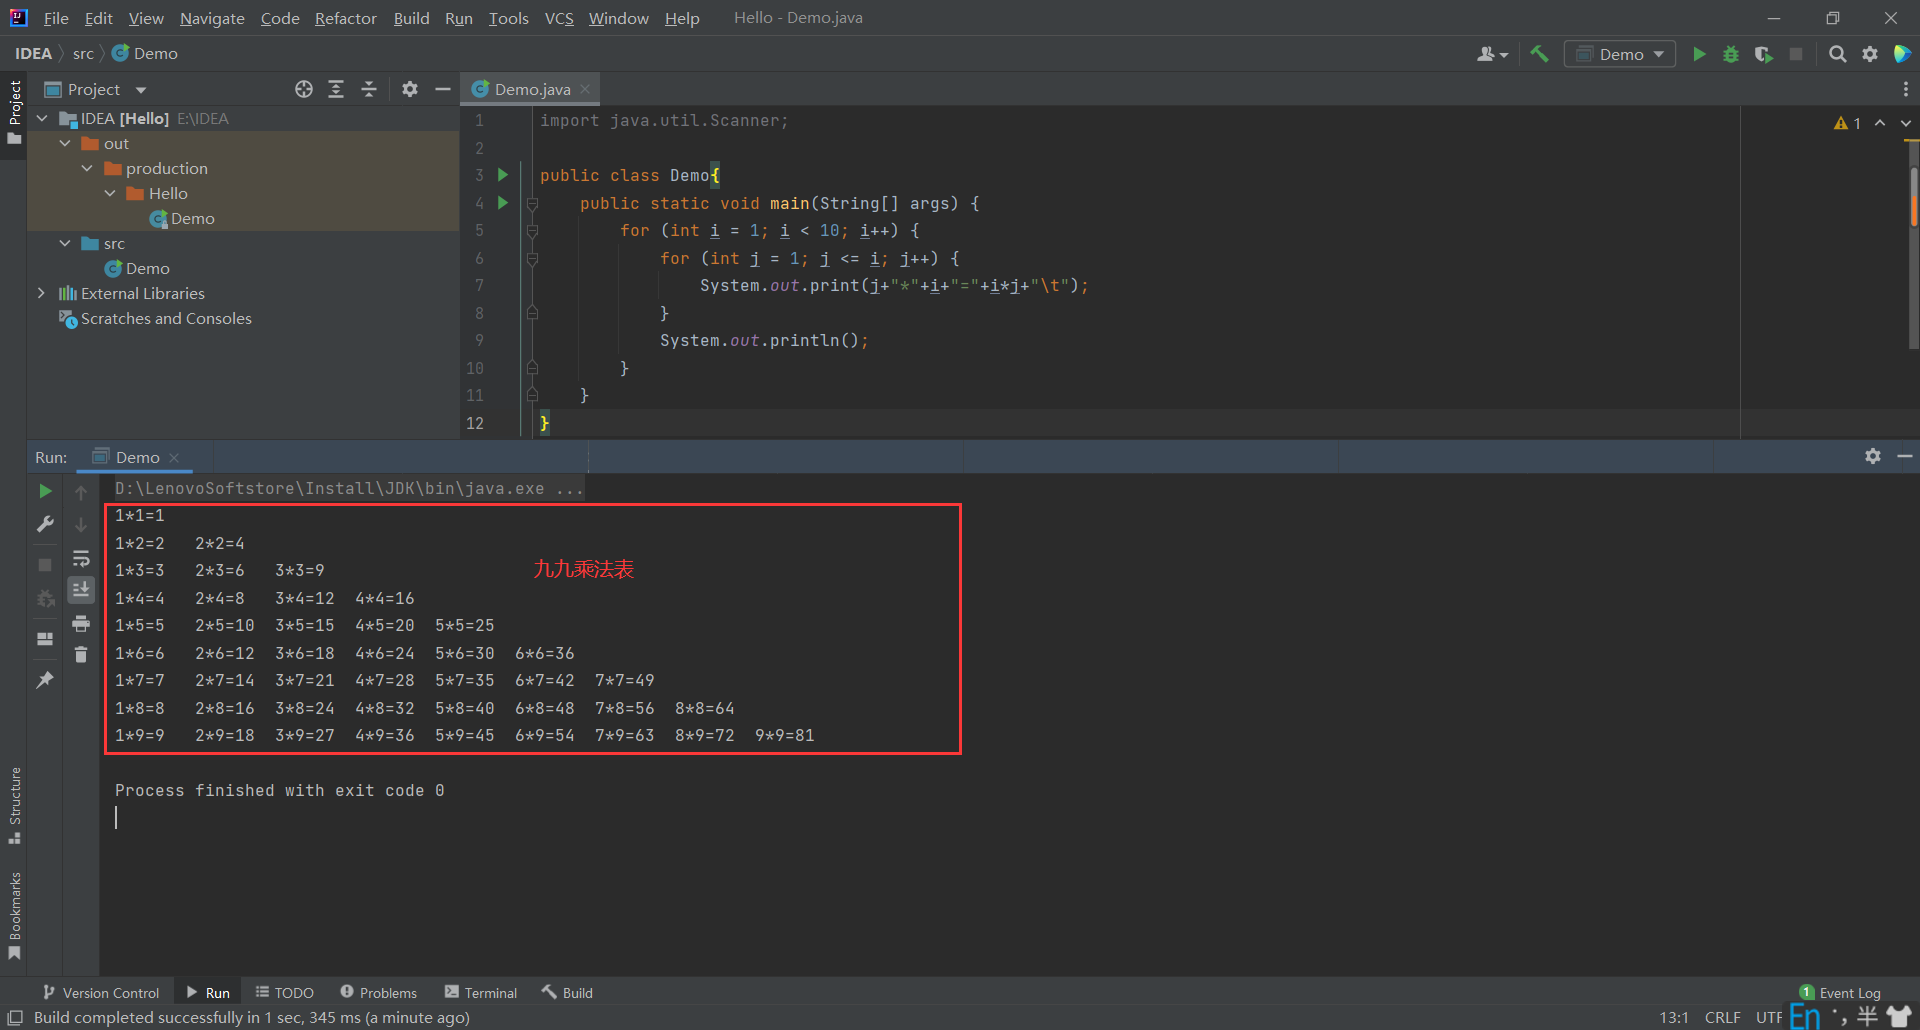Open the File menu

(56, 18)
